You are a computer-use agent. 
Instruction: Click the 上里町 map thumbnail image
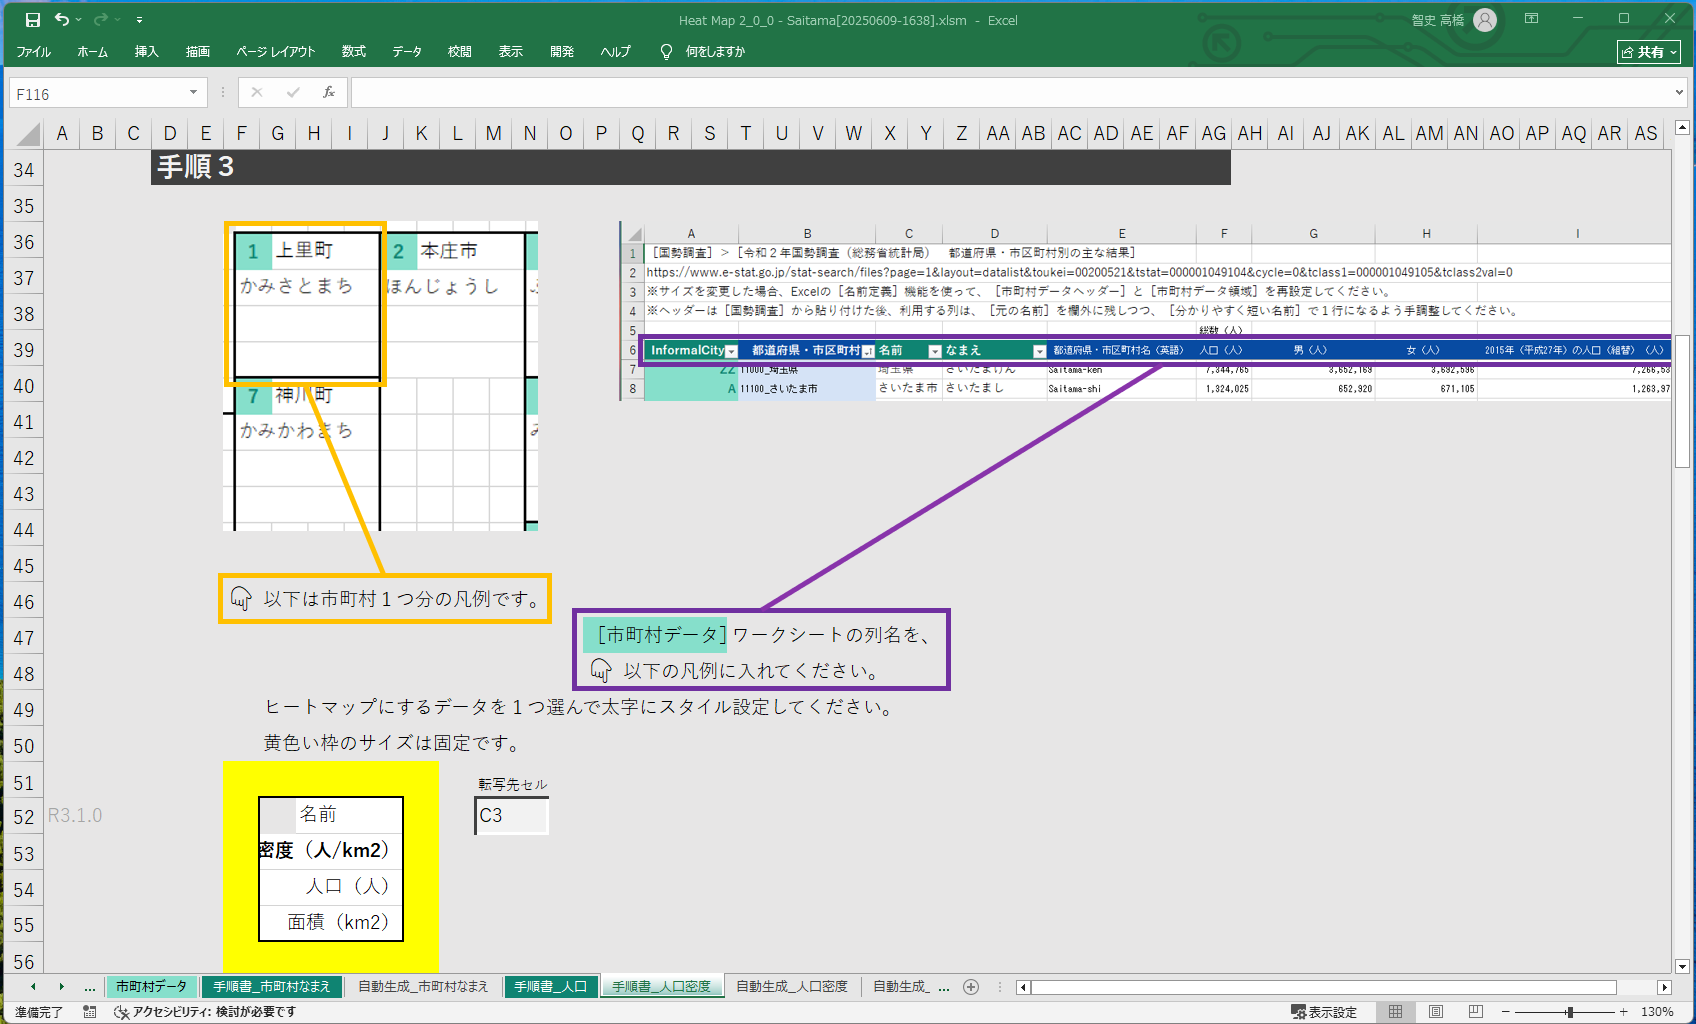click(x=380, y=376)
